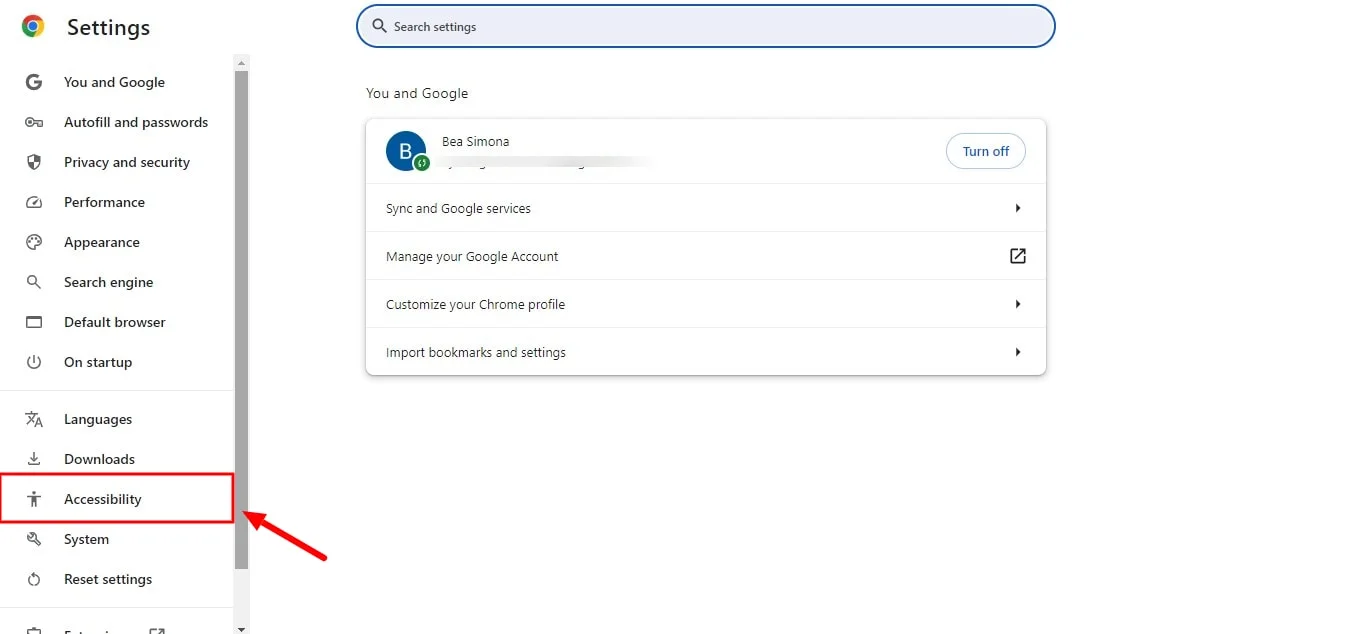Click the shield icon for Privacy and security
This screenshot has height=634, width=1366.
pyautogui.click(x=34, y=162)
